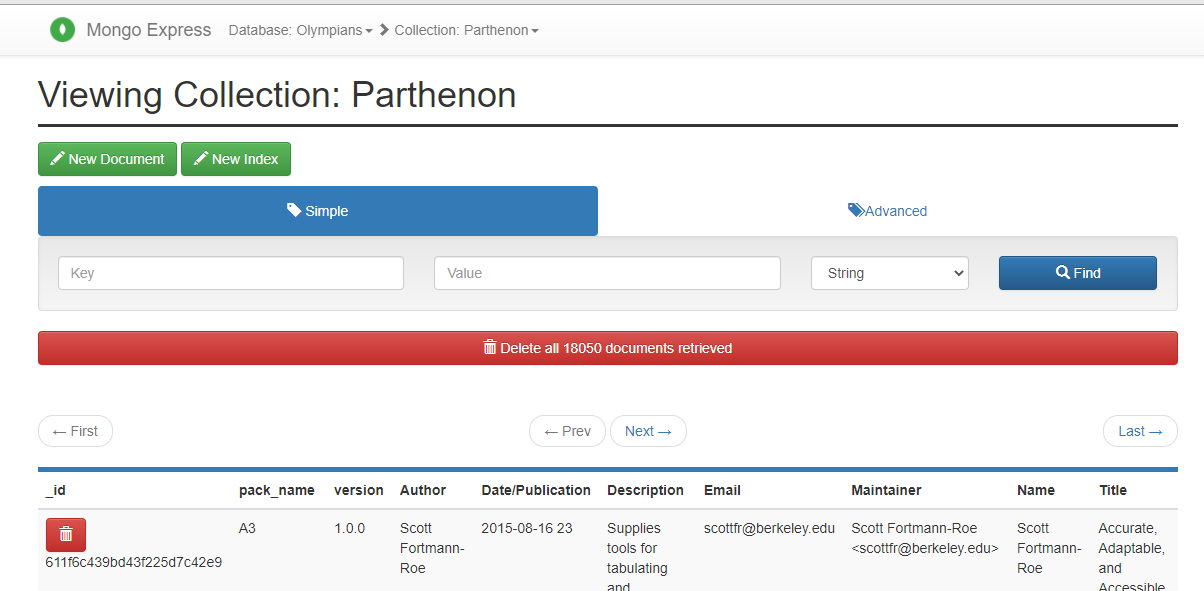Open the String type dropdown
Image resolution: width=1204 pixels, height=591 pixels.
890,273
